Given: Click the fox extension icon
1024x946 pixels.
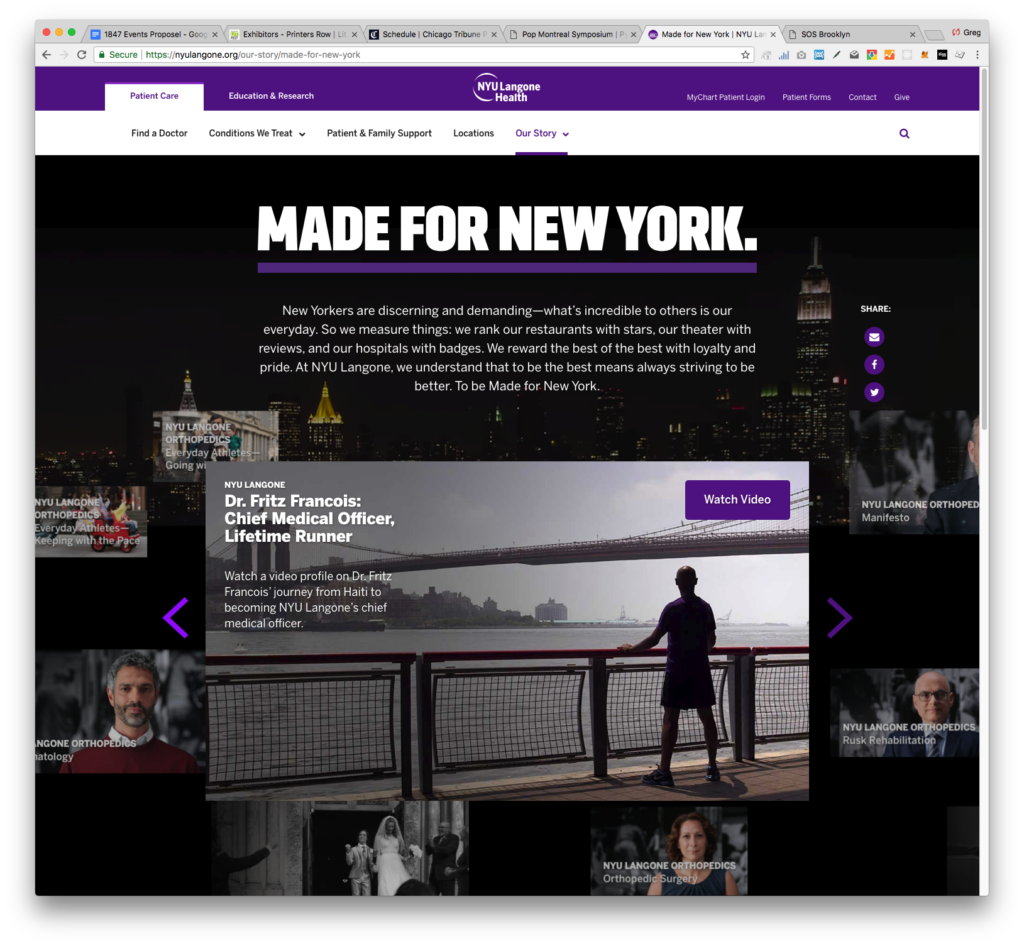Looking at the screenshot, I should click(x=925, y=55).
